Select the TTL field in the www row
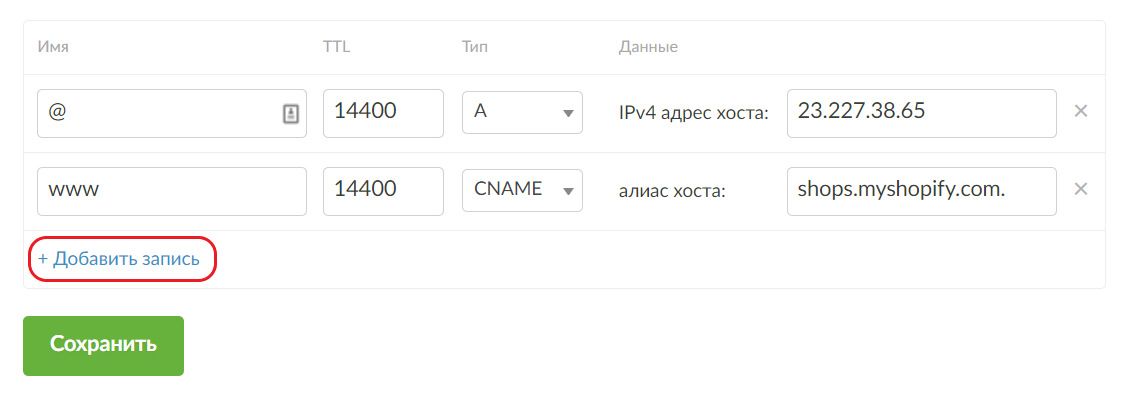Screen dimensions: 1147x394 pyautogui.click(x=383, y=192)
